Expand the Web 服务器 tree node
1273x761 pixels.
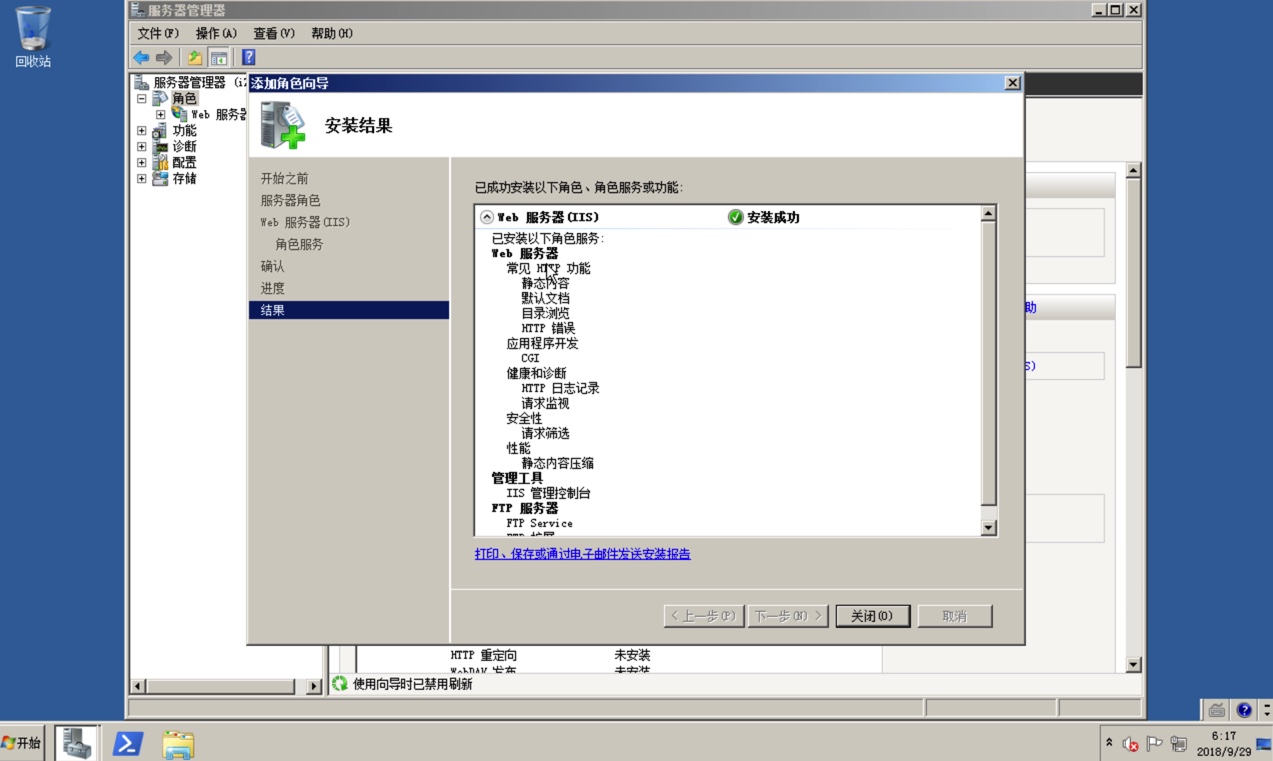click(x=160, y=114)
